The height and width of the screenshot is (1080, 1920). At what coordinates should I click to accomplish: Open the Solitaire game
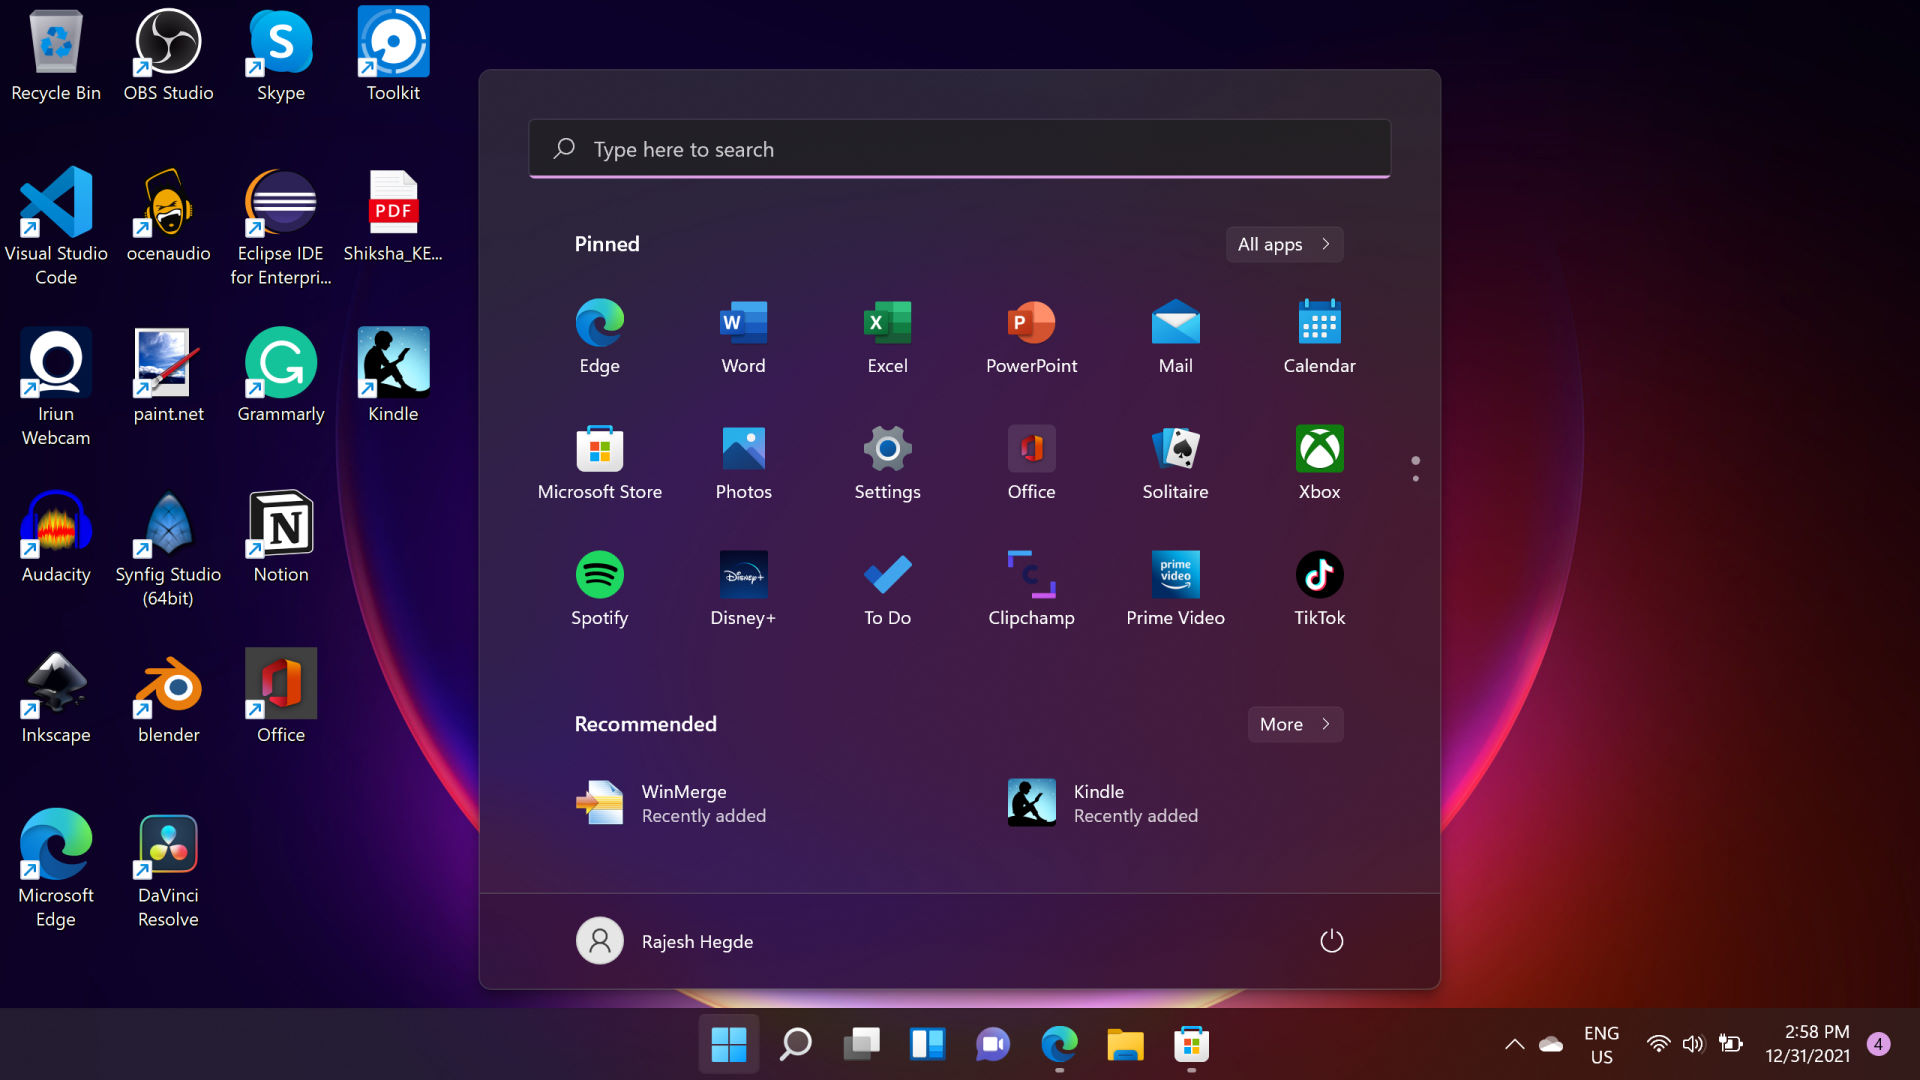point(1175,464)
